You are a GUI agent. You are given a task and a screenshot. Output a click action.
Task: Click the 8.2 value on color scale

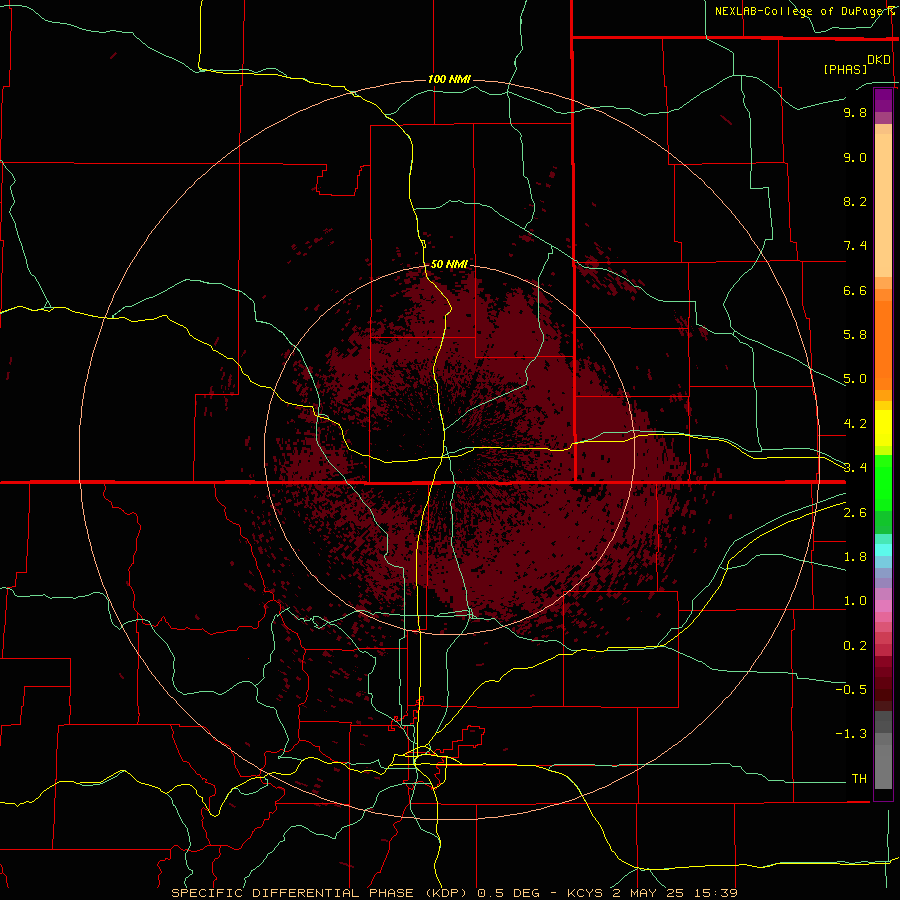855,201
